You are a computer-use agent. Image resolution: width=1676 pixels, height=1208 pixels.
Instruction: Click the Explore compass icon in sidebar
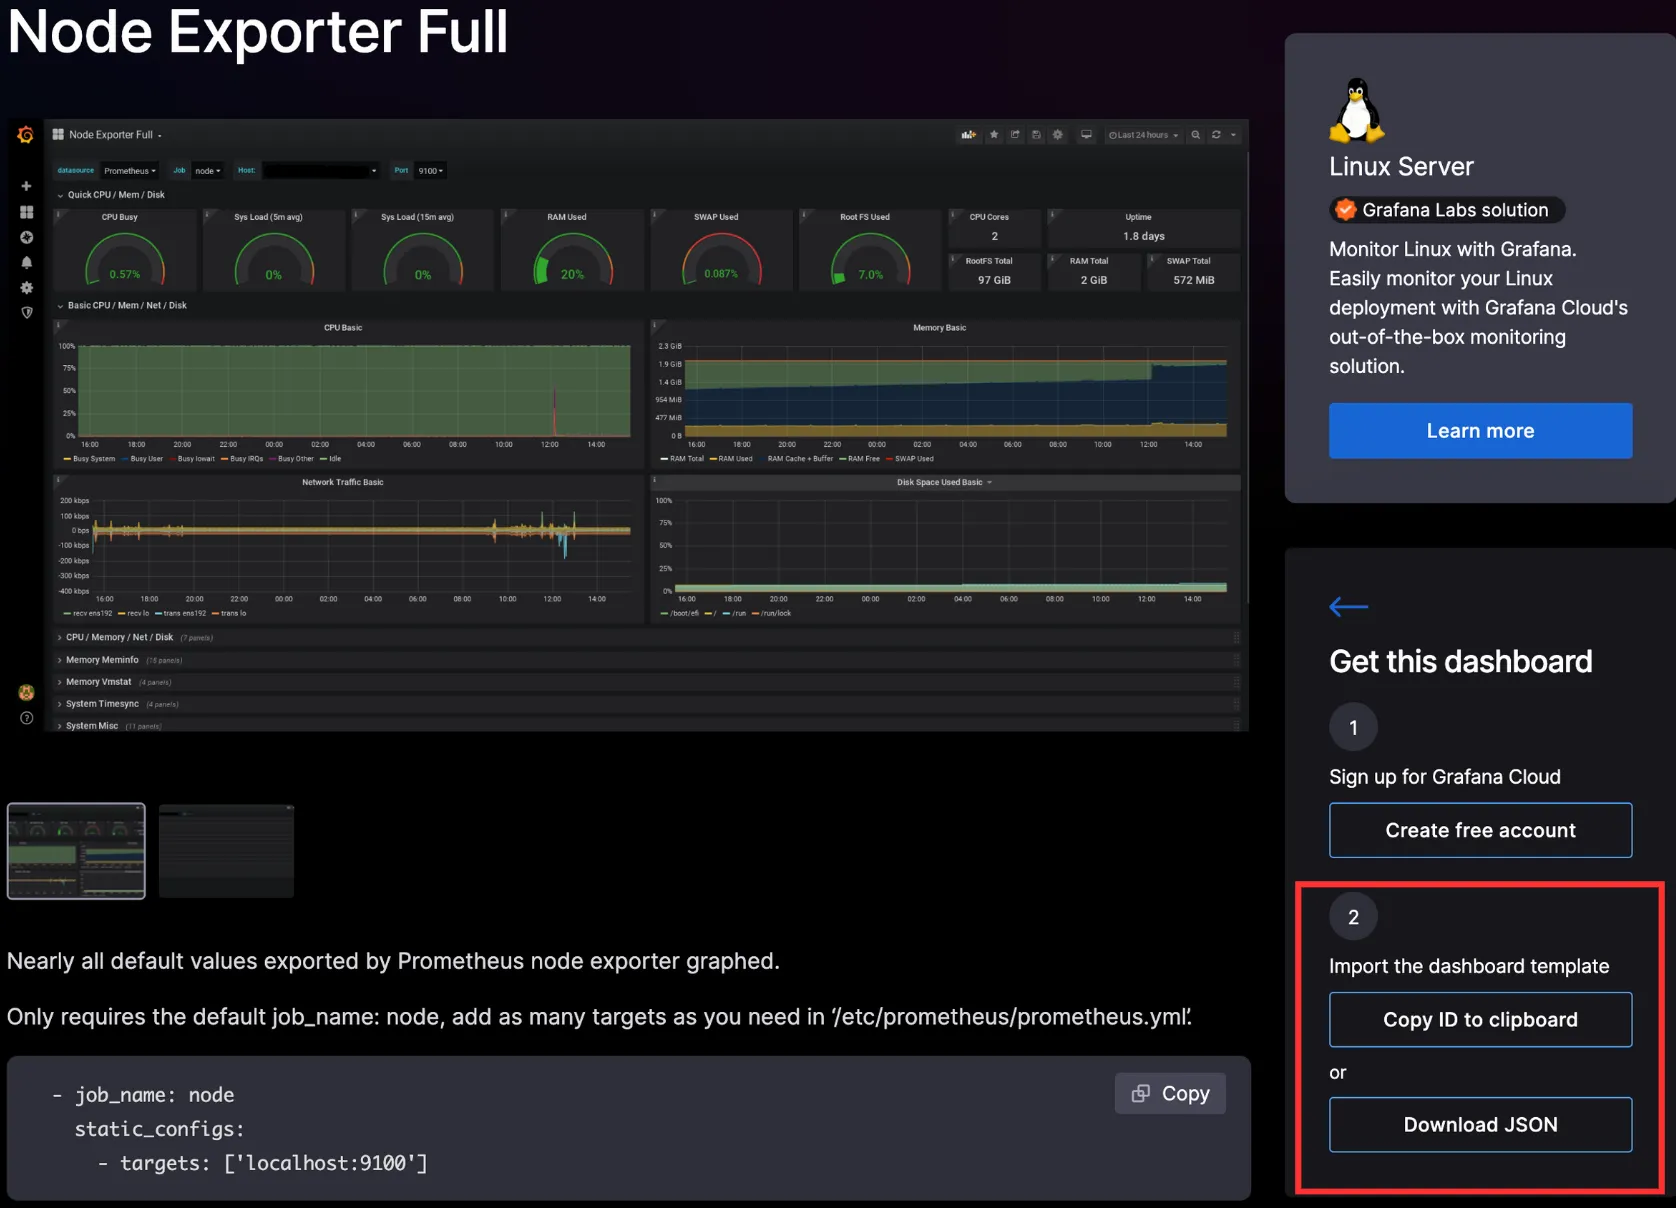[27, 237]
